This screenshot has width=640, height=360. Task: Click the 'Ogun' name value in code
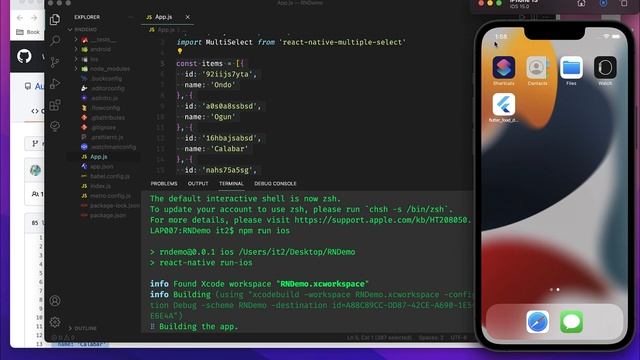coord(222,117)
